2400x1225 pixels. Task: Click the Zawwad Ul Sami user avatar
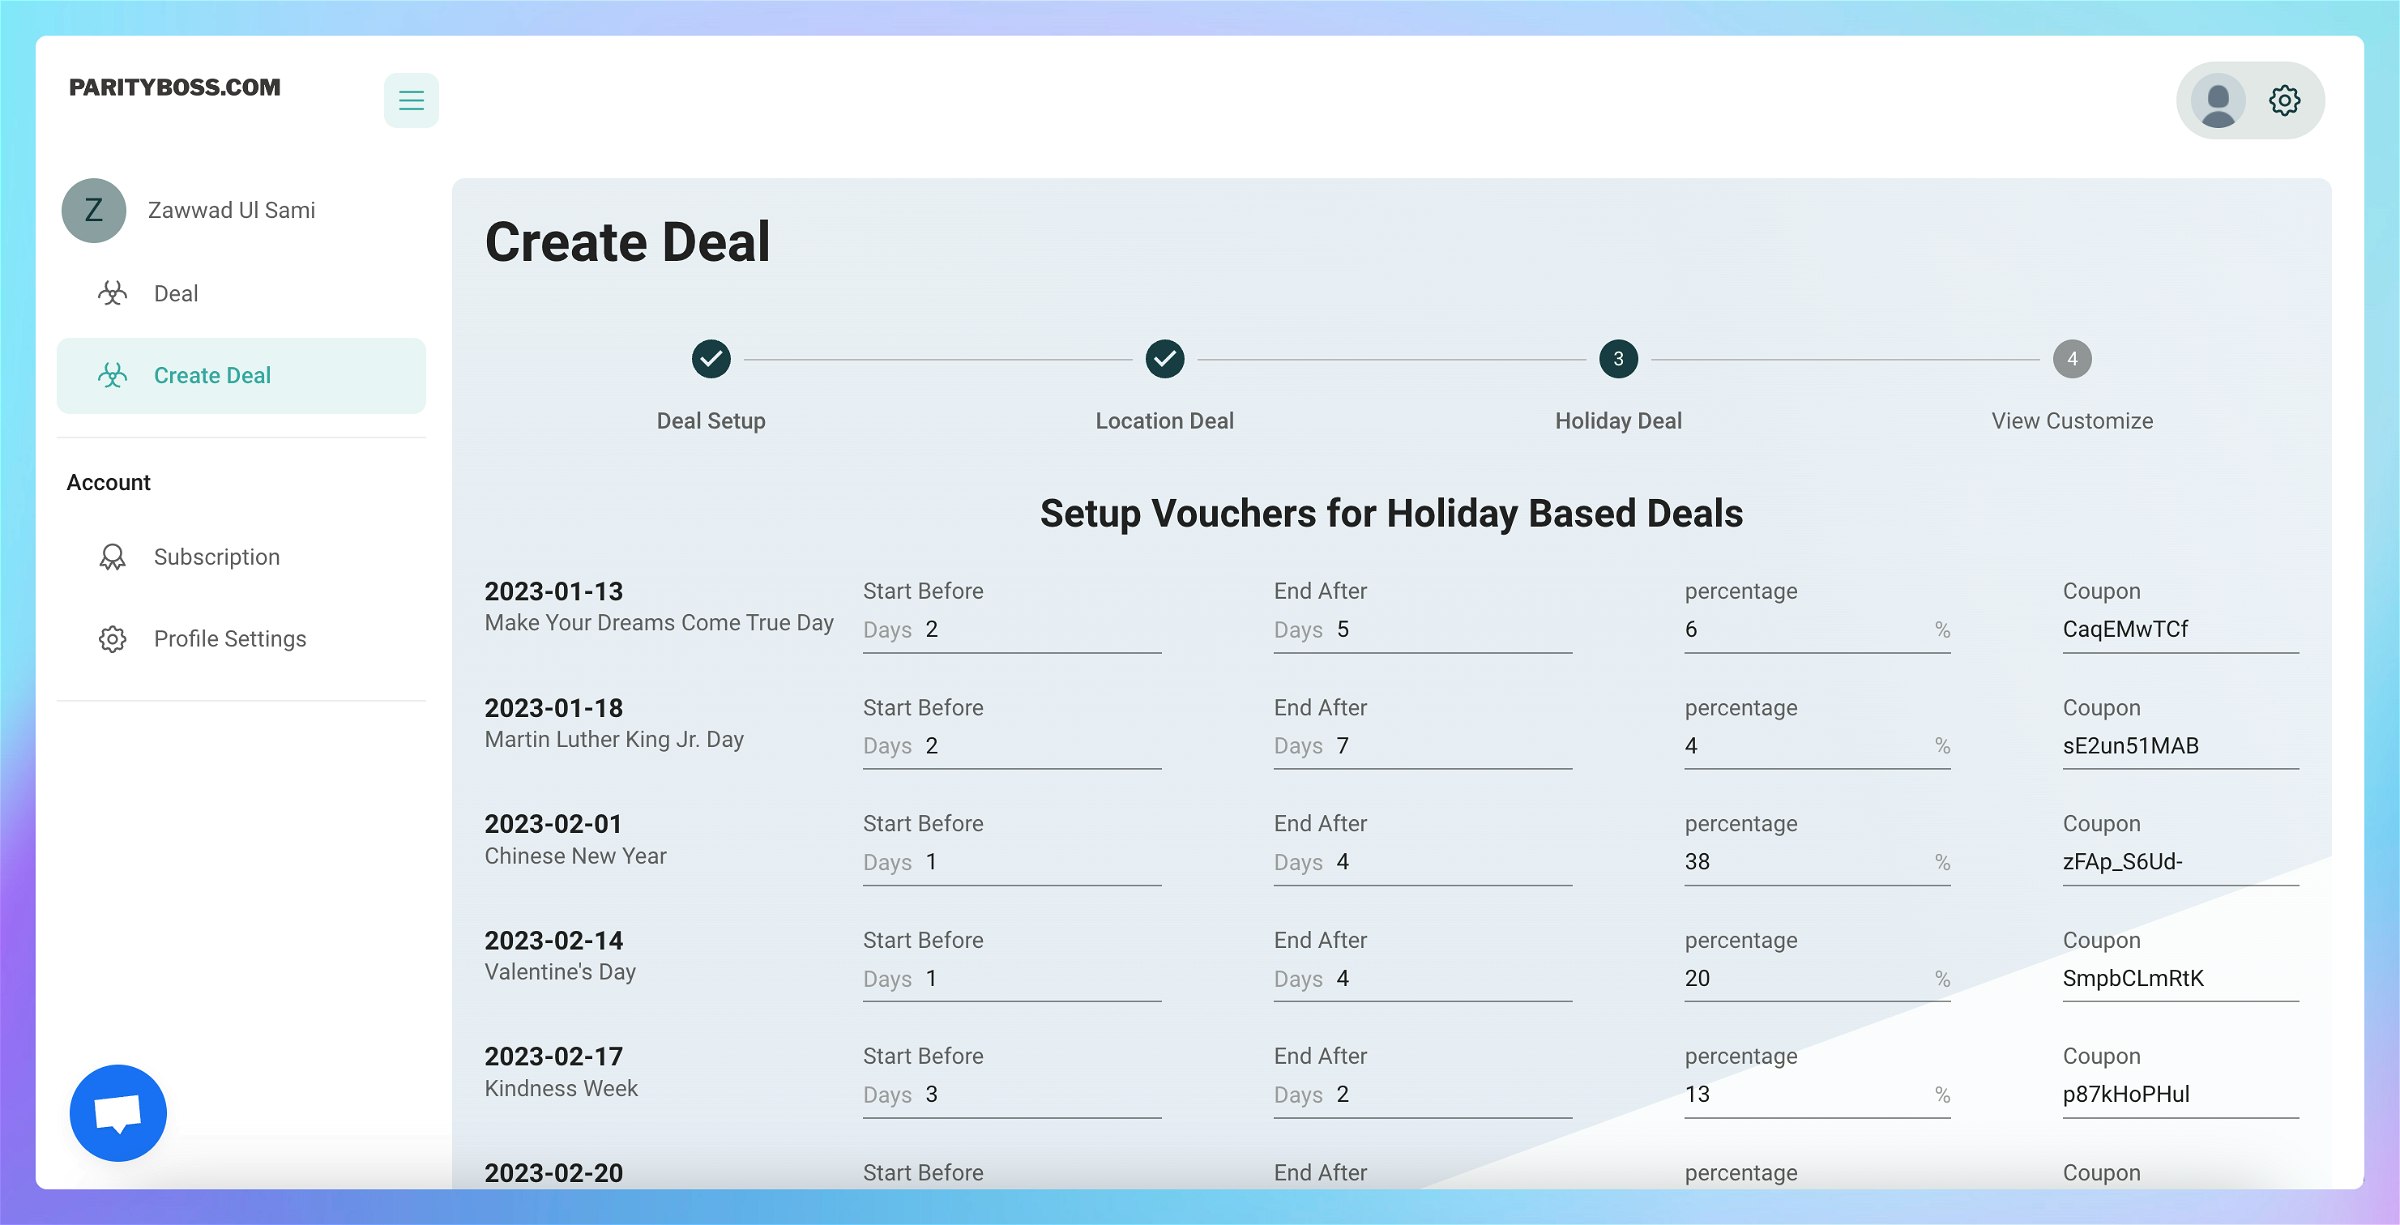(x=94, y=210)
